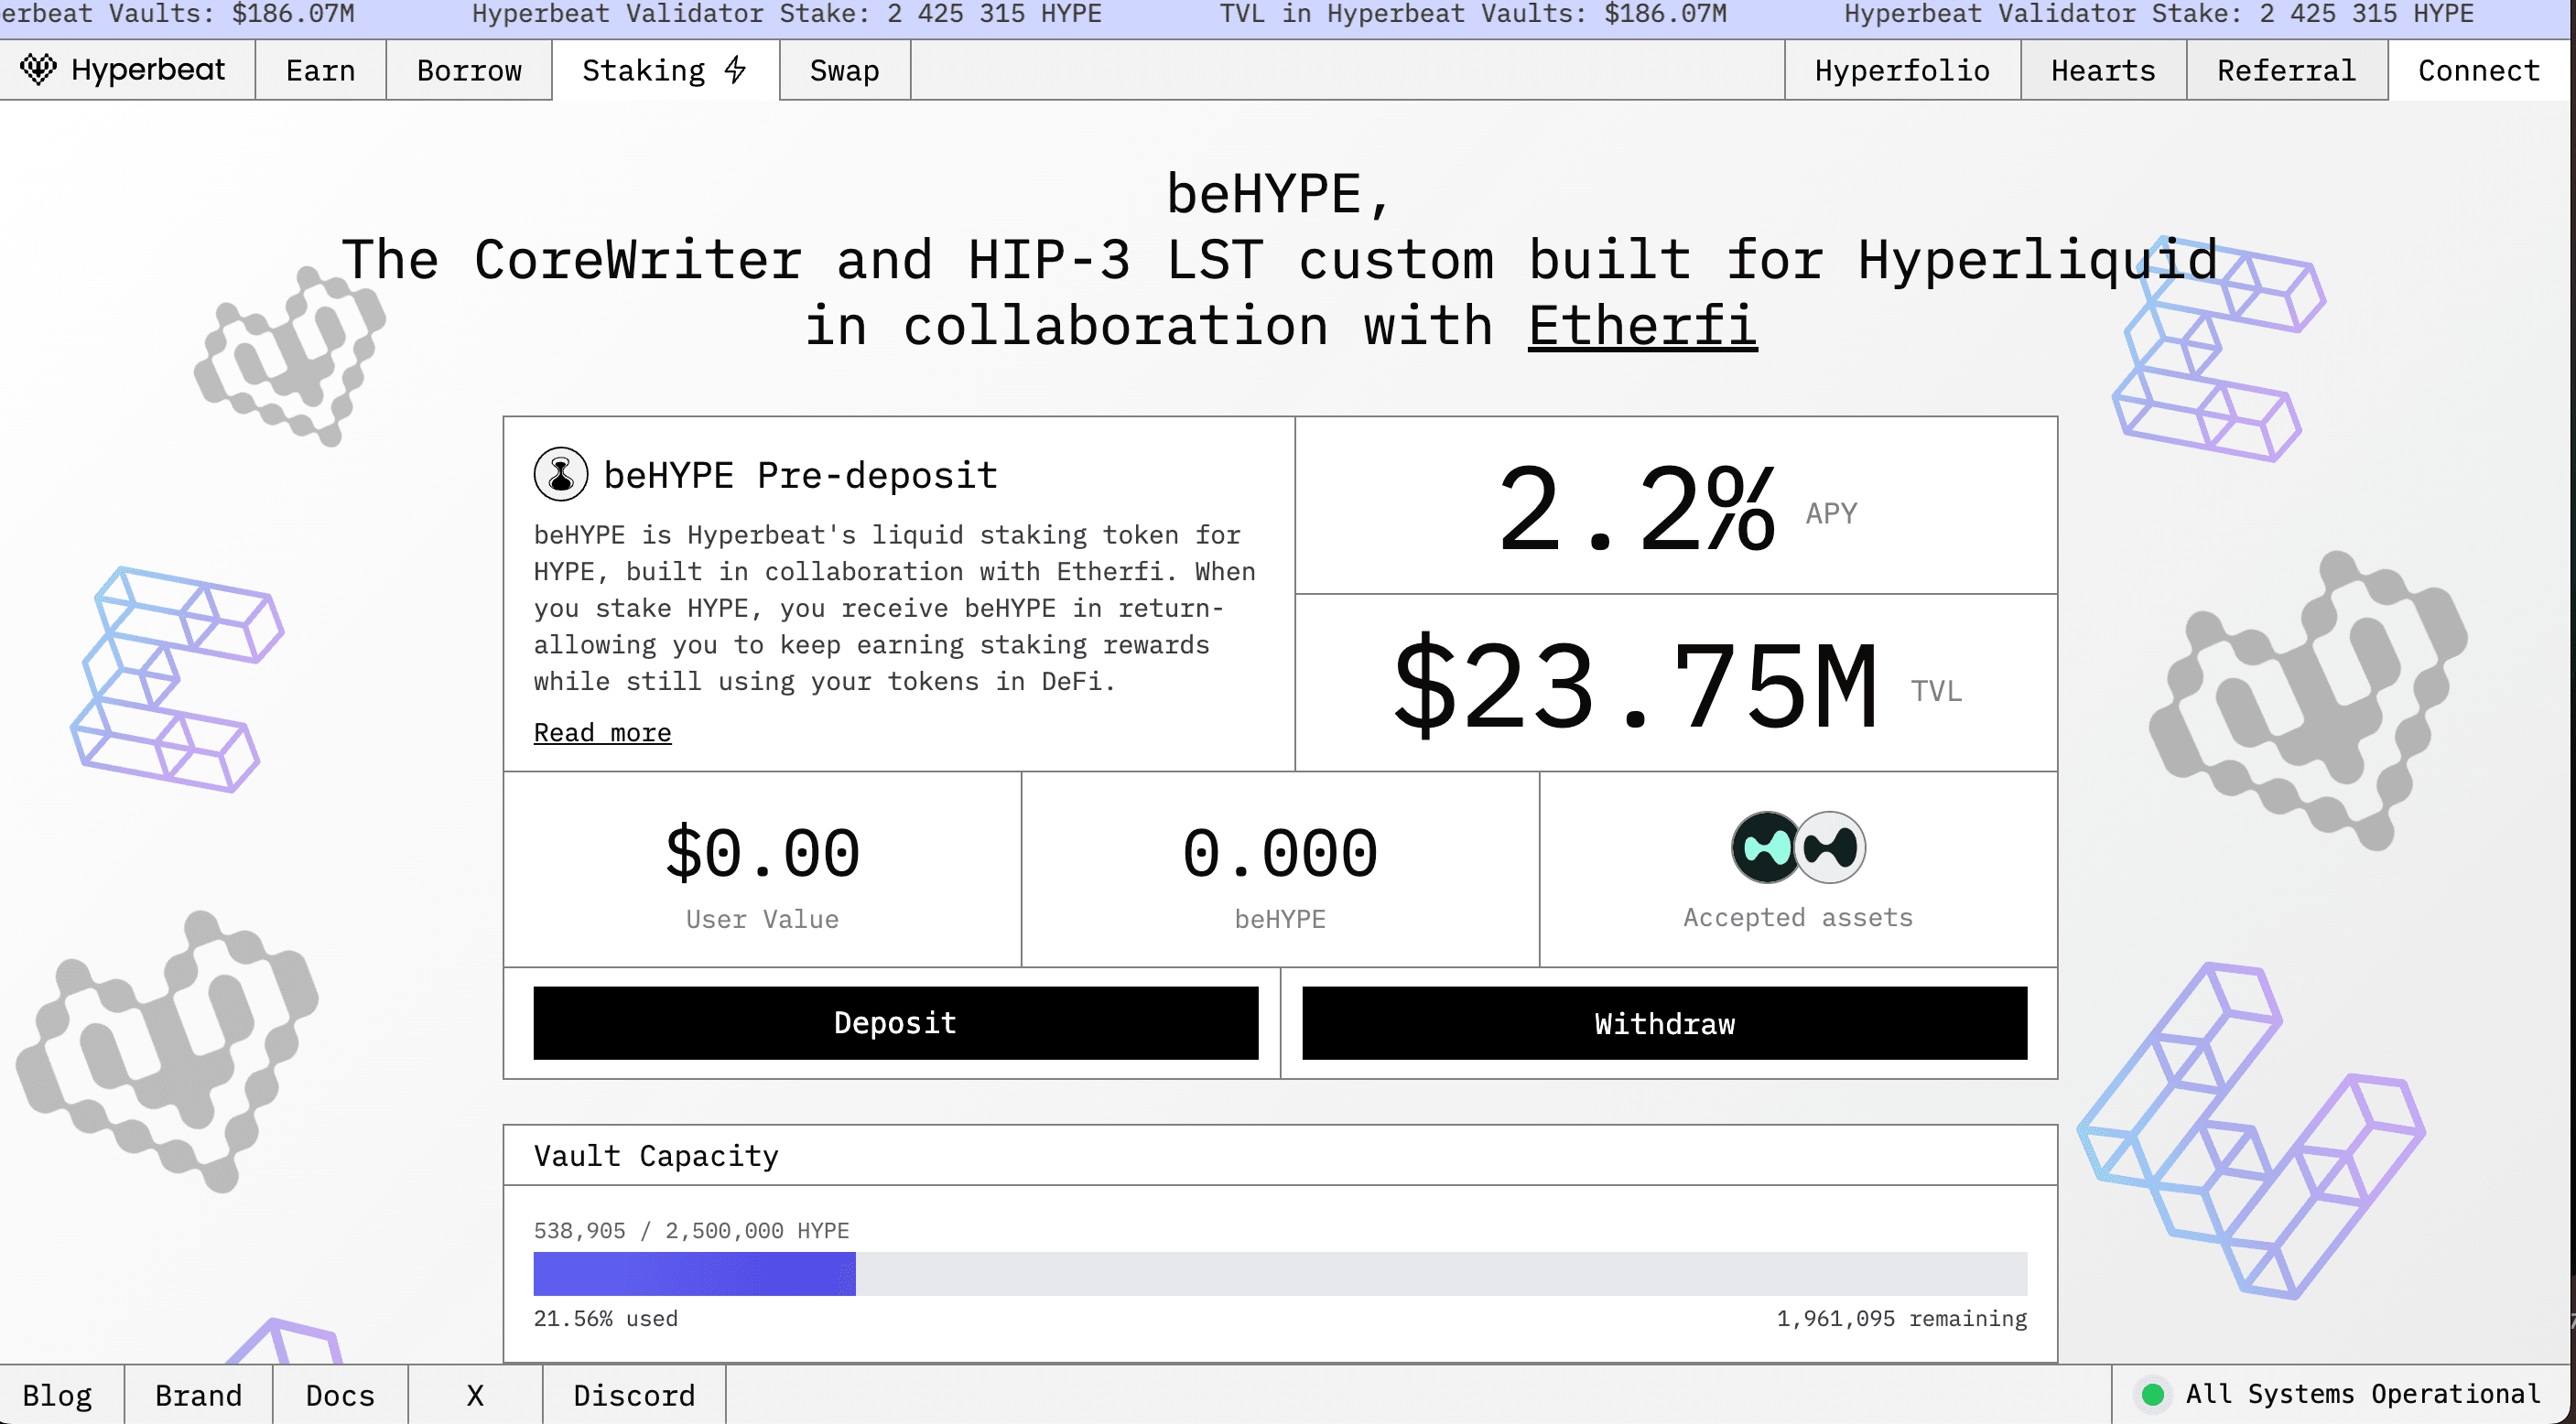
Task: Open the Blog footer link
Action: [58, 1395]
